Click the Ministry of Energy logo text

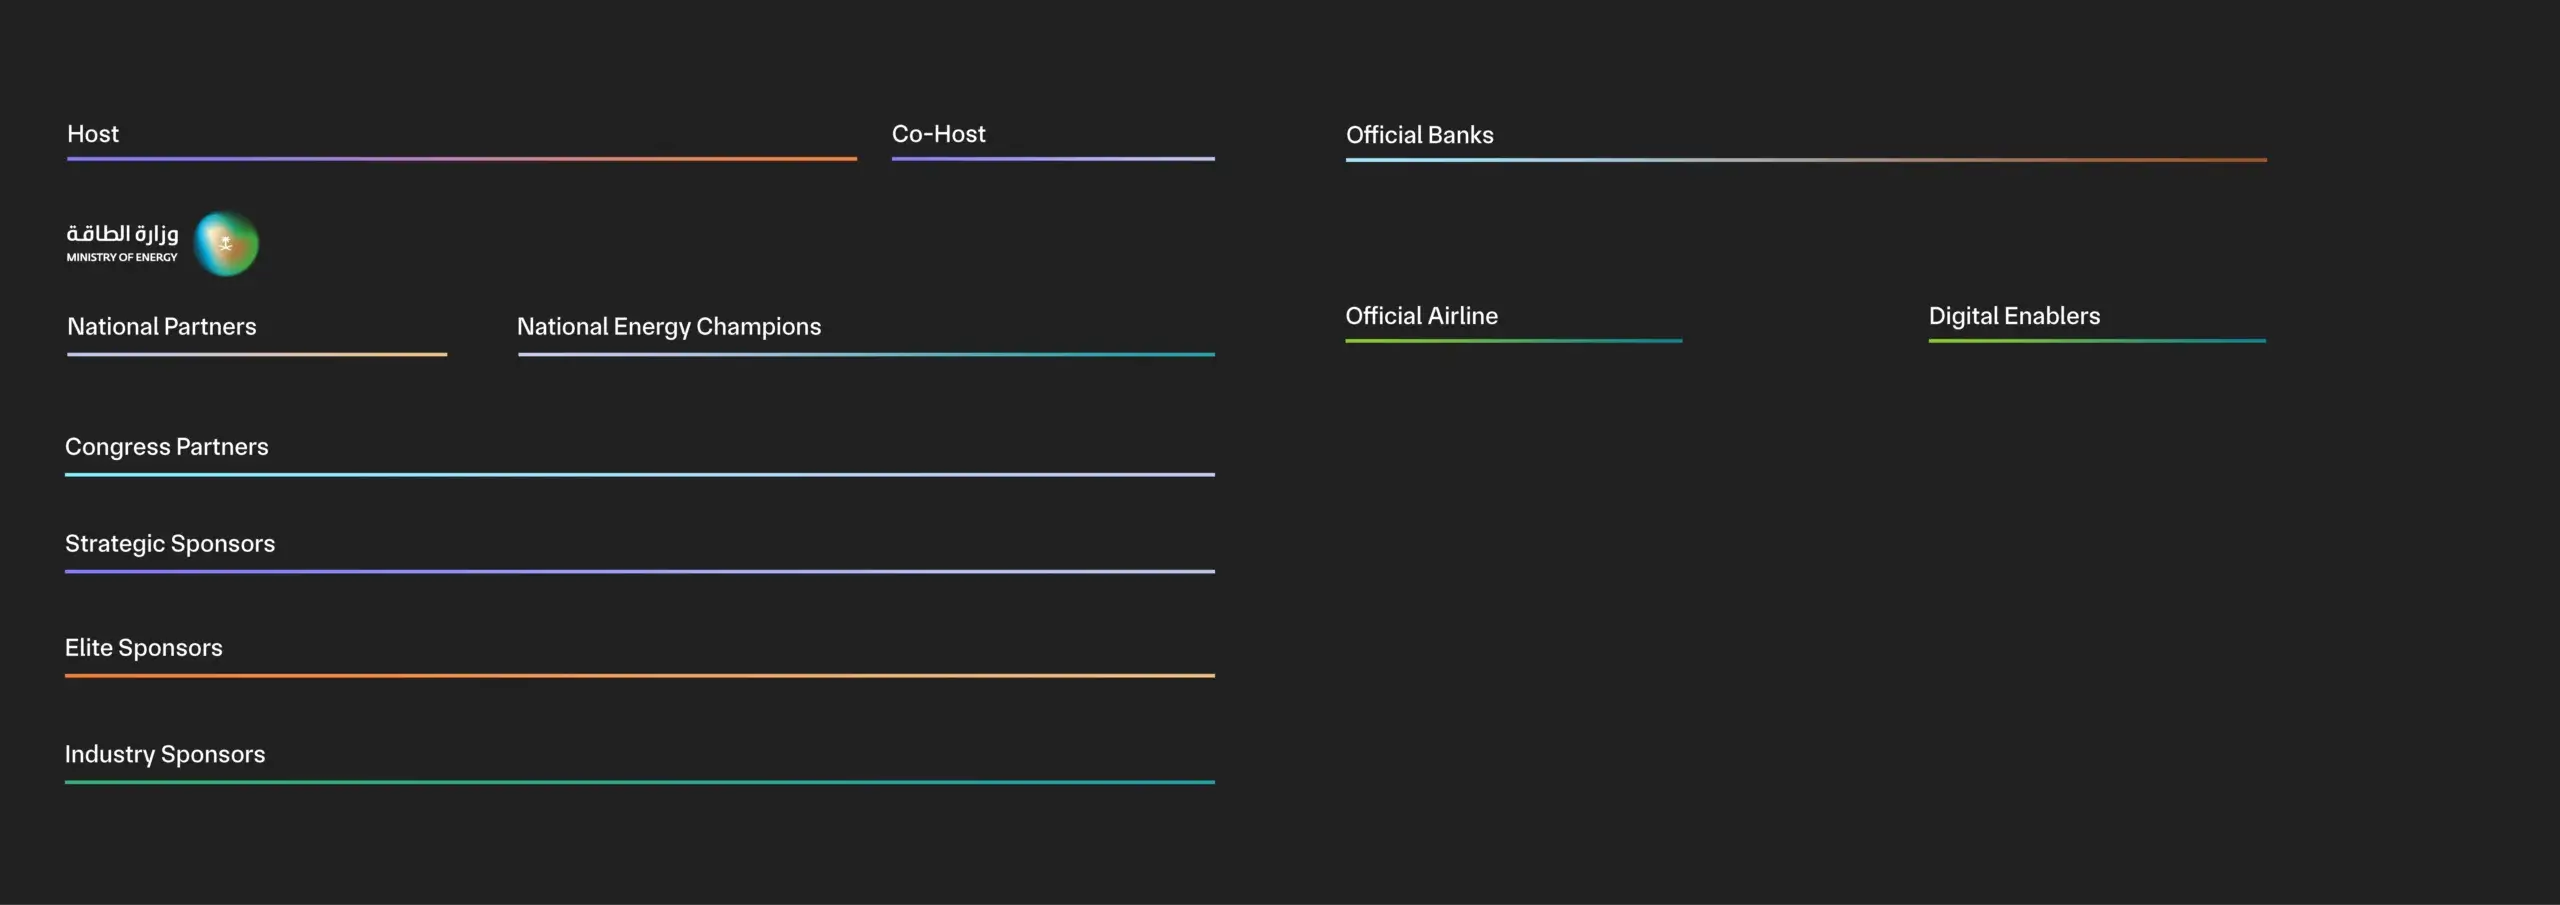pyautogui.click(x=122, y=243)
